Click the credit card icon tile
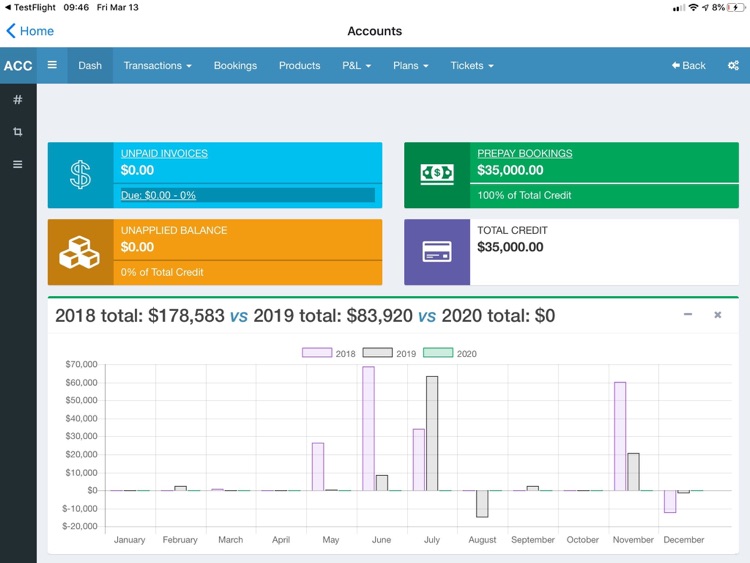750x563 pixels. pos(437,252)
